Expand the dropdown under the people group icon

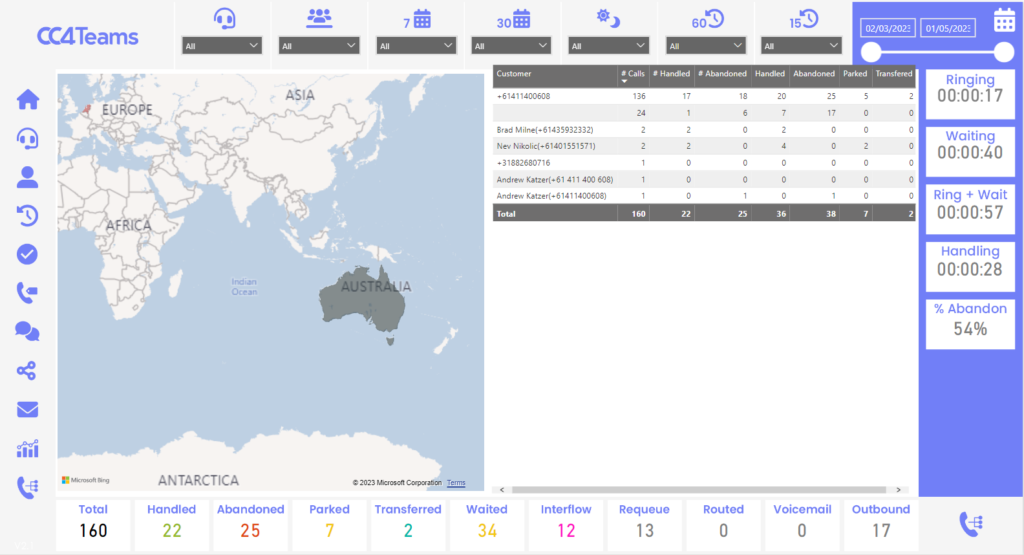(x=319, y=46)
